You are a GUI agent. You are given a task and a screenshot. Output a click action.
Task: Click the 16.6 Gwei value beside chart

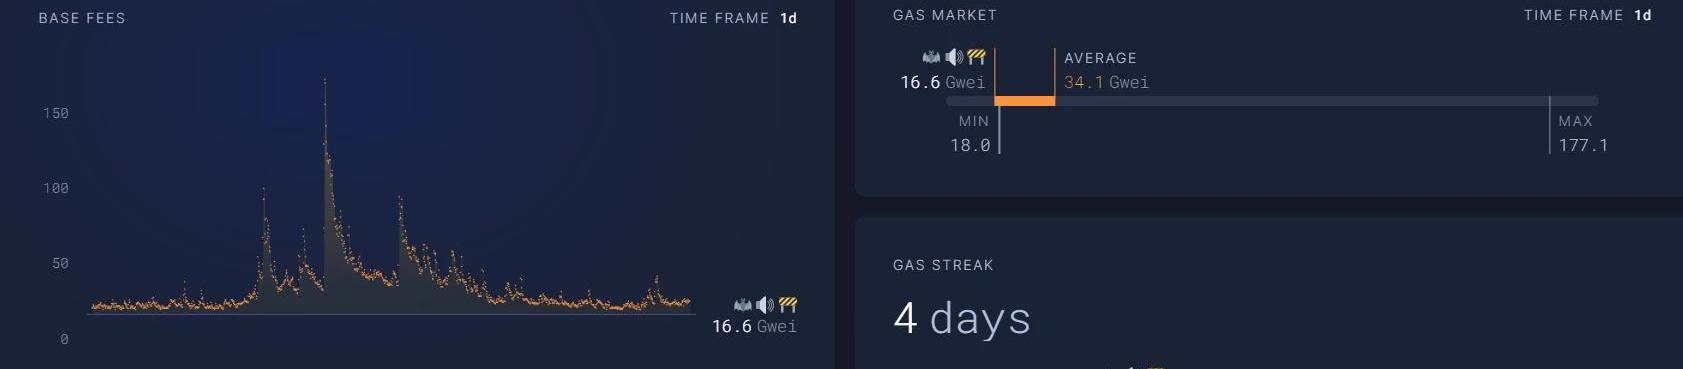click(x=754, y=327)
